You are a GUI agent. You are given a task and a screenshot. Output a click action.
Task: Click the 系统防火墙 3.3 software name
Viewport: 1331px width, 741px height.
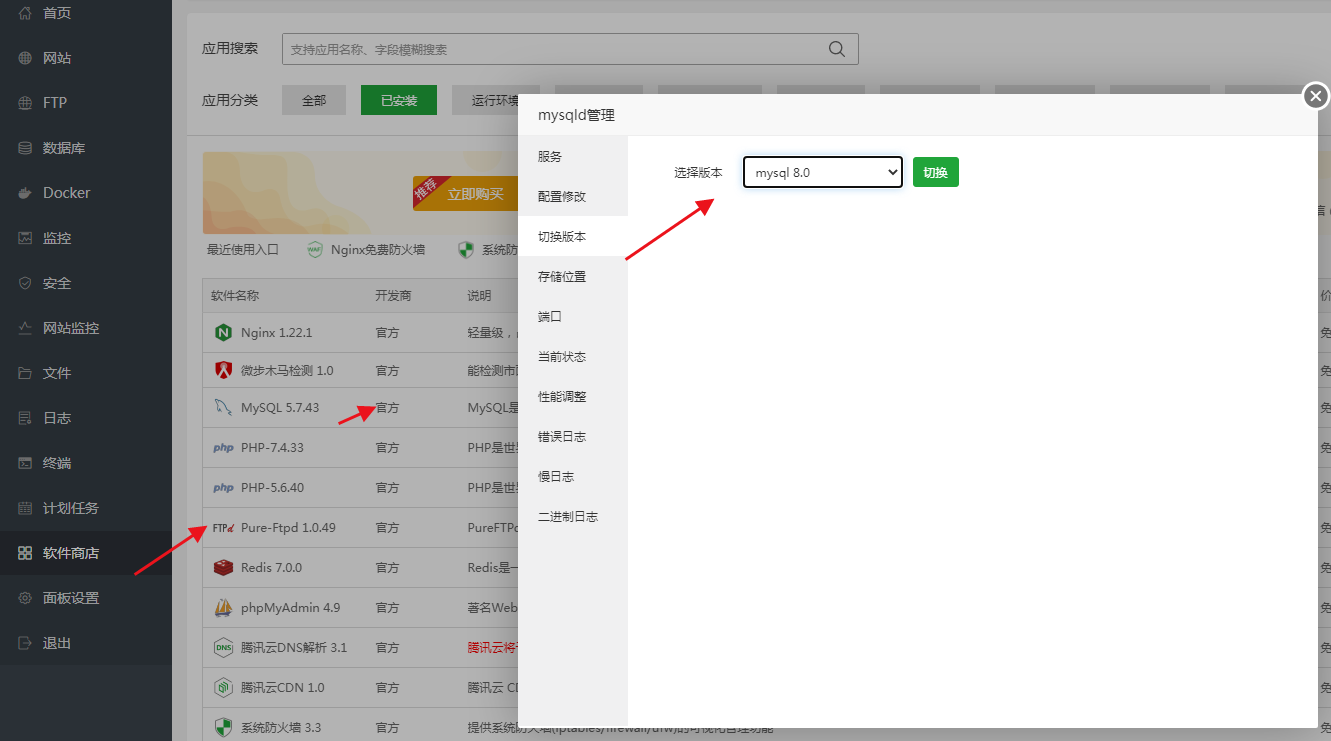[281, 728]
